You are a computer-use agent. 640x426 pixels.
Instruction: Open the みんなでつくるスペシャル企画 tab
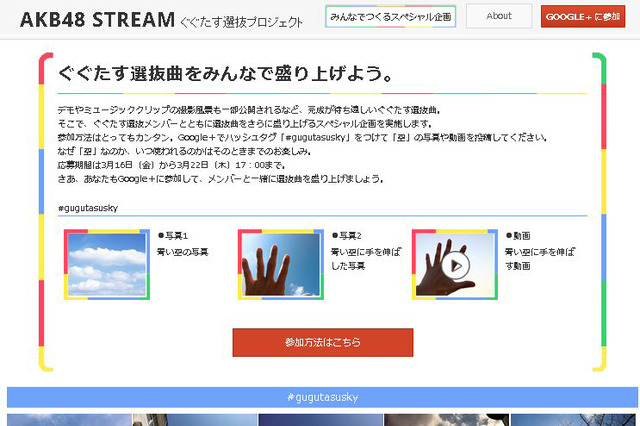point(391,17)
